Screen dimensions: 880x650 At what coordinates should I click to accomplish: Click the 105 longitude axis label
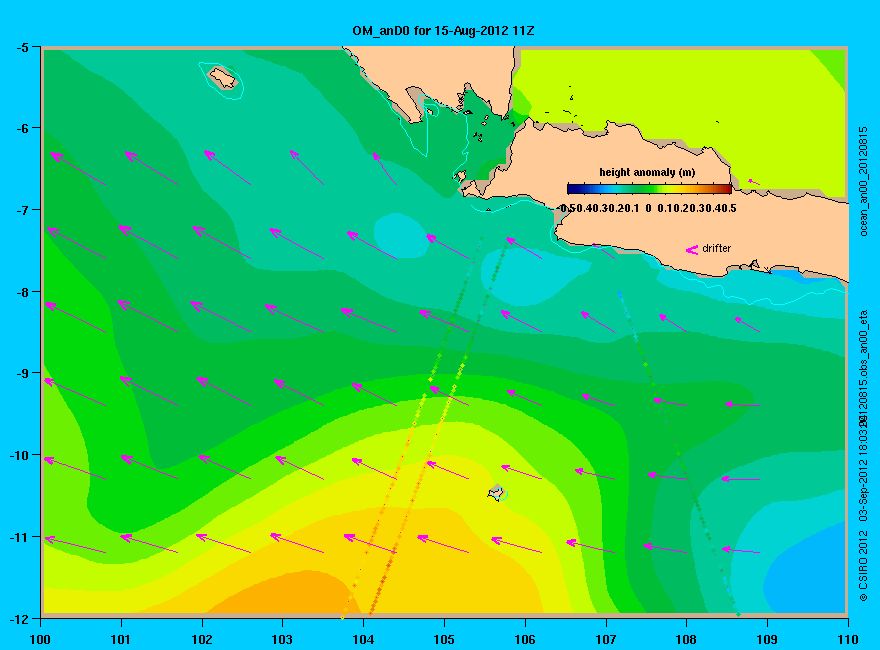[x=444, y=639]
